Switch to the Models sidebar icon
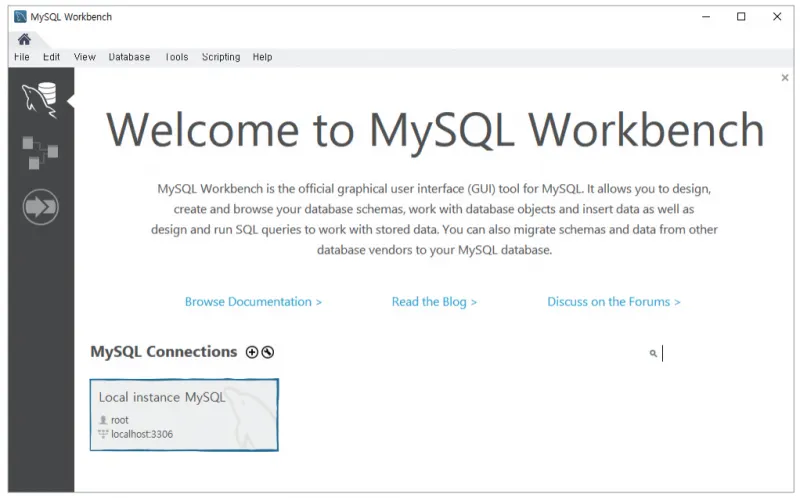Screen dimensions: 800x498 pos(40,153)
